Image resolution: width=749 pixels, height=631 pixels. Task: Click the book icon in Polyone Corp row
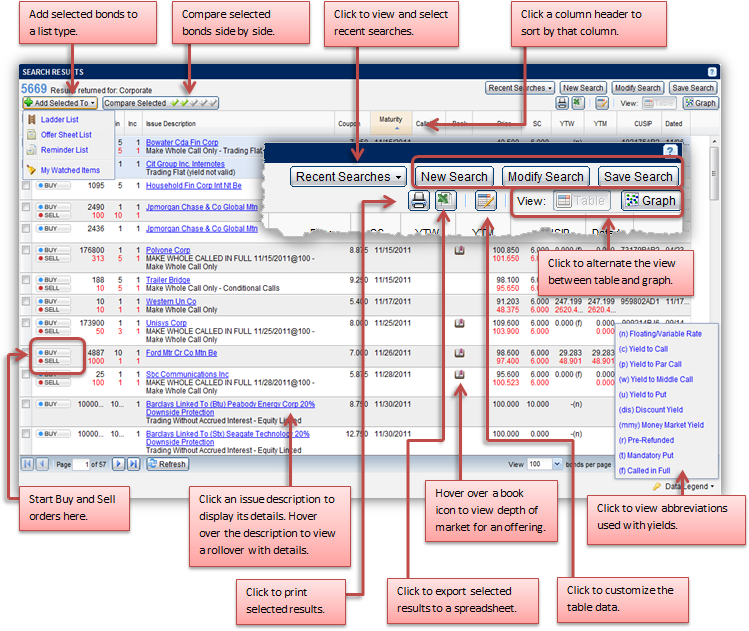point(459,250)
